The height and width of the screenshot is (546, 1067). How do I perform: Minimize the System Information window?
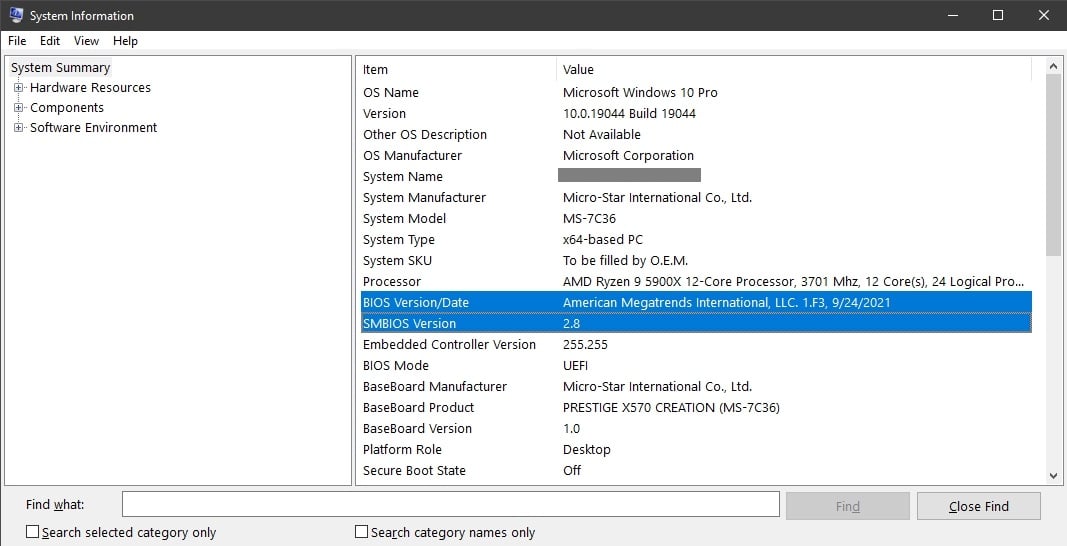(x=953, y=15)
